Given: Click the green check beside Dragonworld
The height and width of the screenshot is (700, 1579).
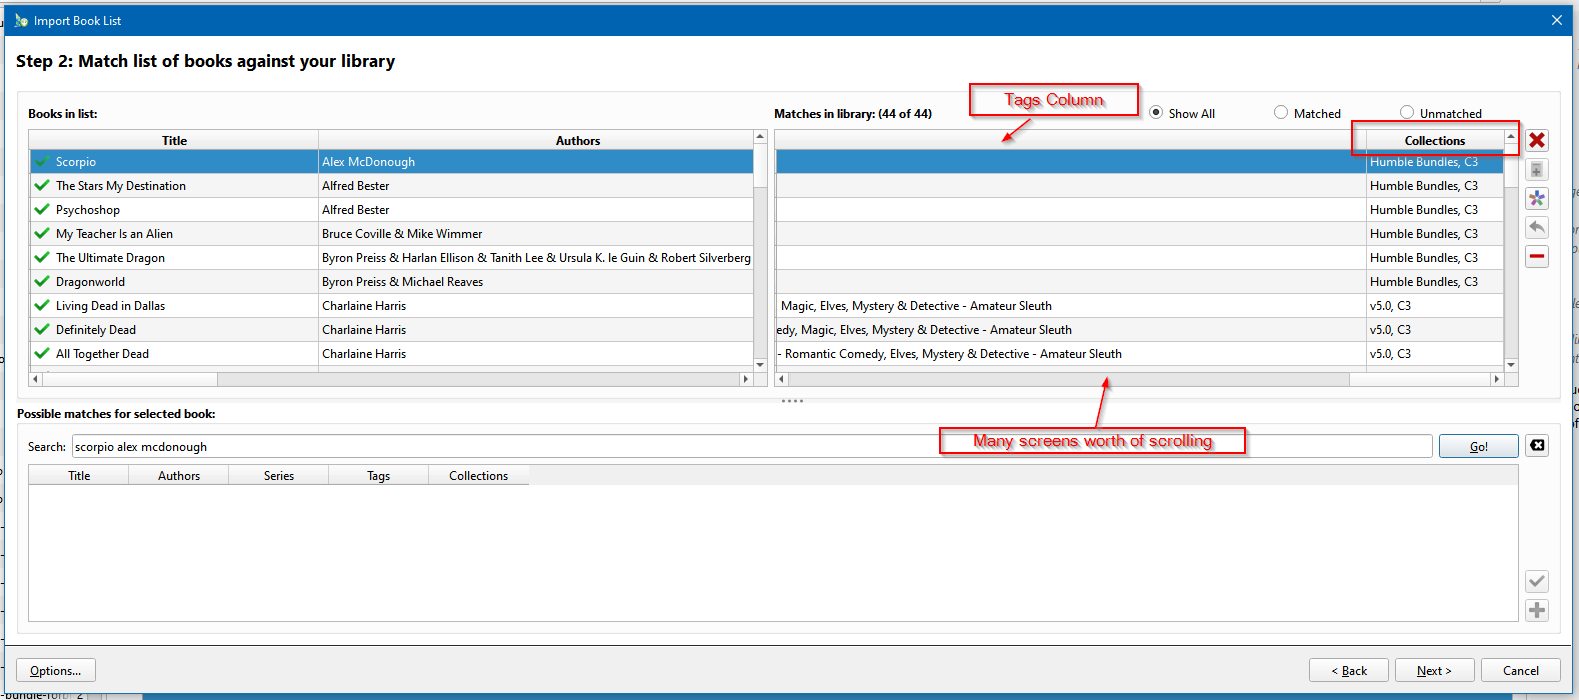Looking at the screenshot, I should tap(42, 281).
